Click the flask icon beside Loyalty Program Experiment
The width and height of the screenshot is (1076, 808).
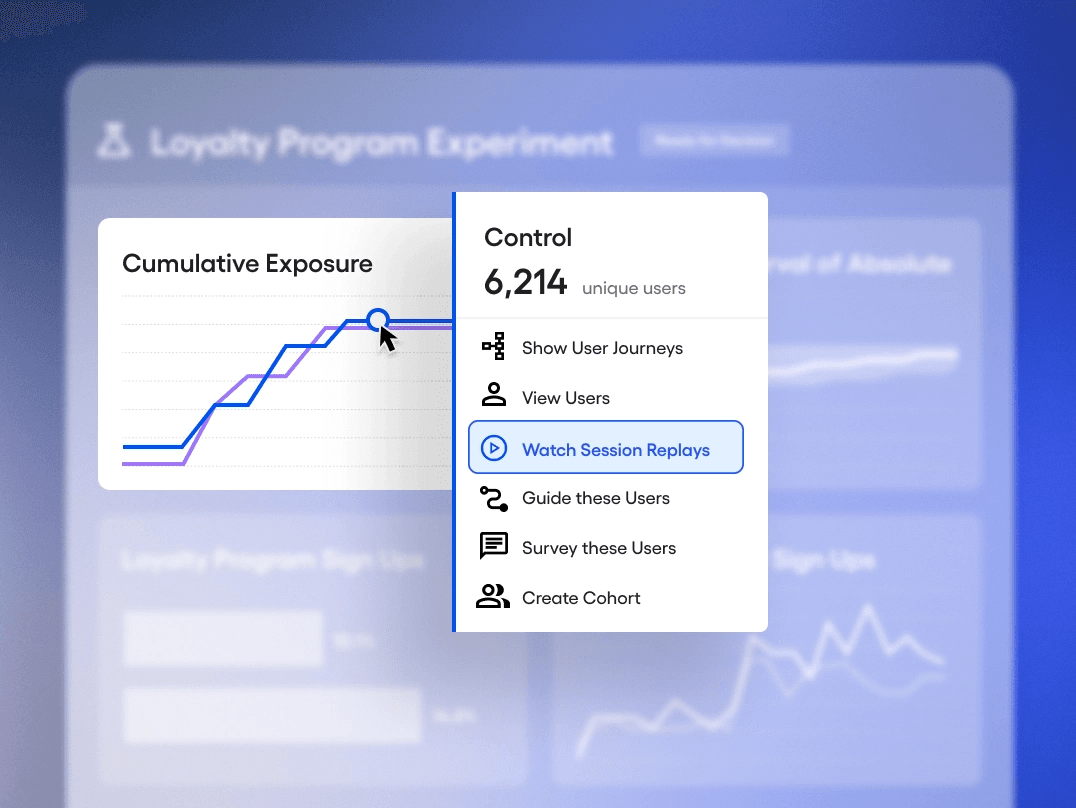click(115, 142)
